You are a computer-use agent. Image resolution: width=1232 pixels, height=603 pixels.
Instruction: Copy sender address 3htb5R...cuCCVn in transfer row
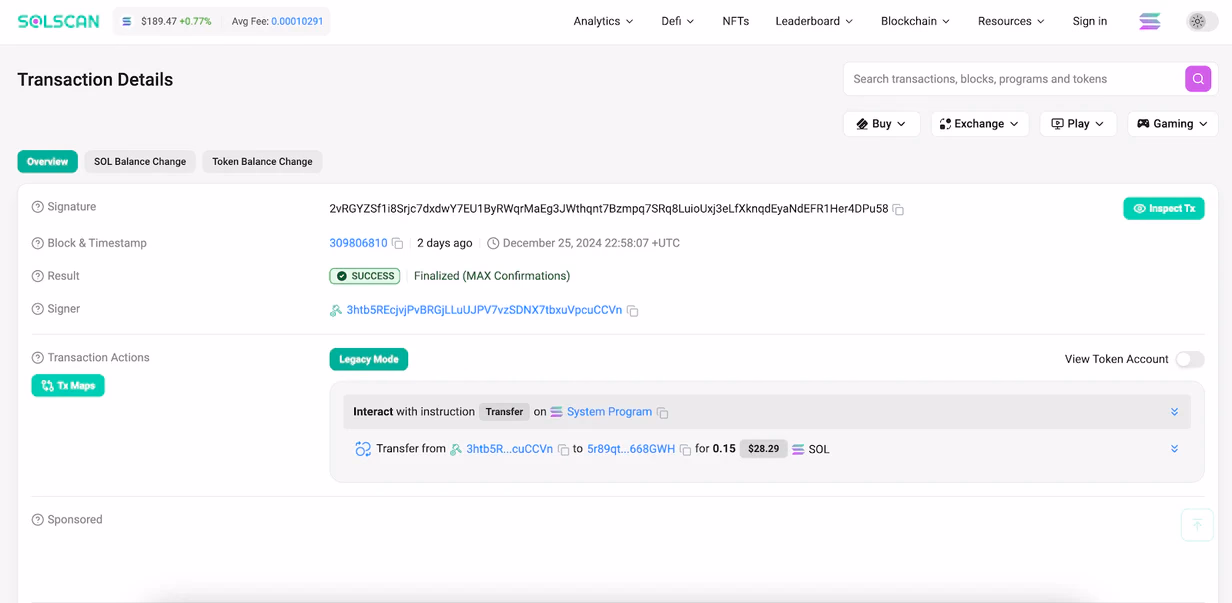click(563, 450)
